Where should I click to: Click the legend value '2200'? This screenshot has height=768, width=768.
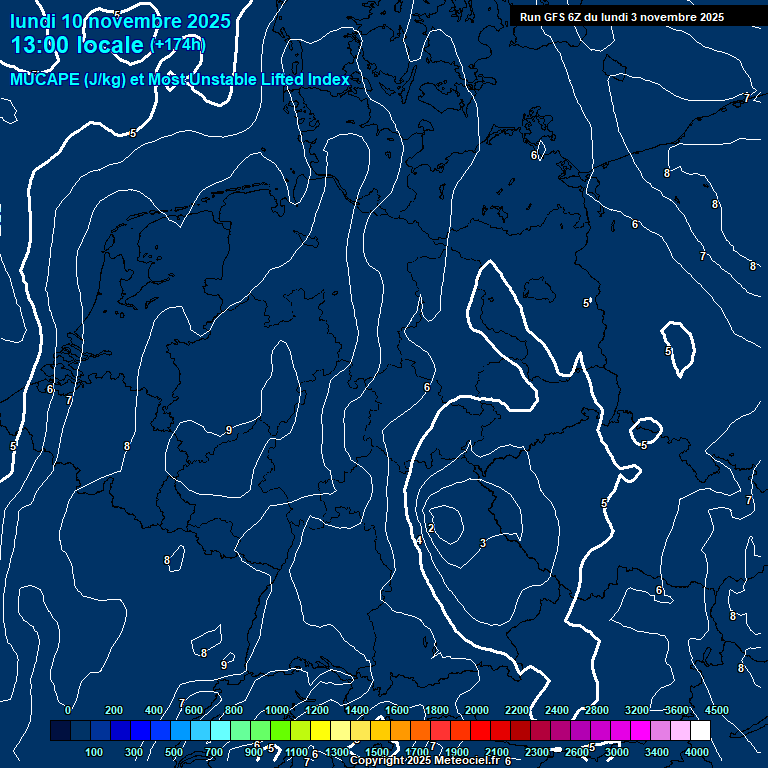point(517,710)
